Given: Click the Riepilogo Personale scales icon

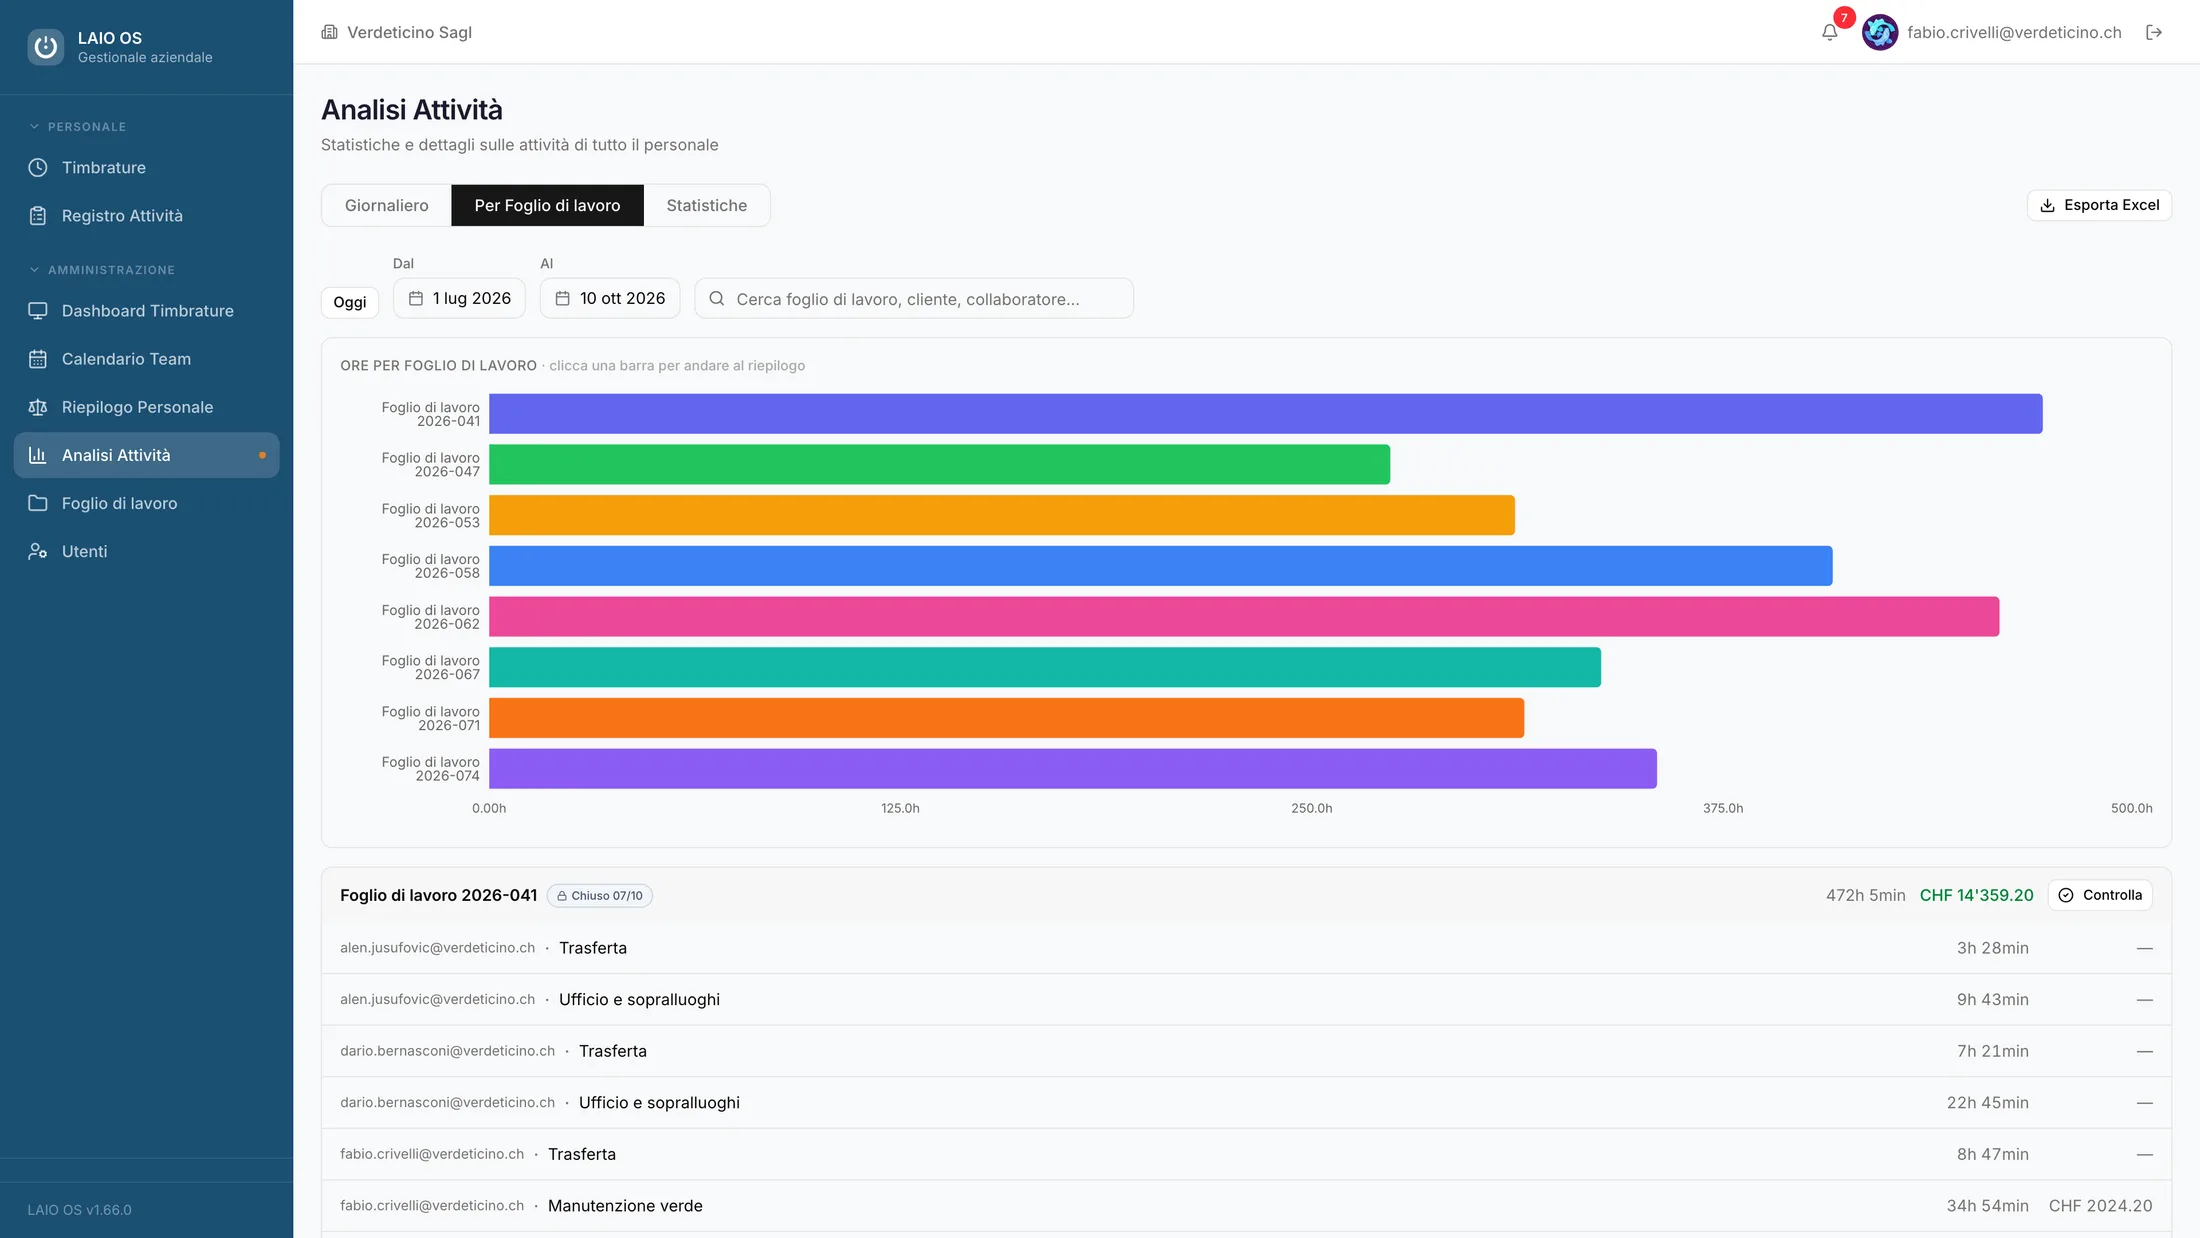Looking at the screenshot, I should pos(38,407).
